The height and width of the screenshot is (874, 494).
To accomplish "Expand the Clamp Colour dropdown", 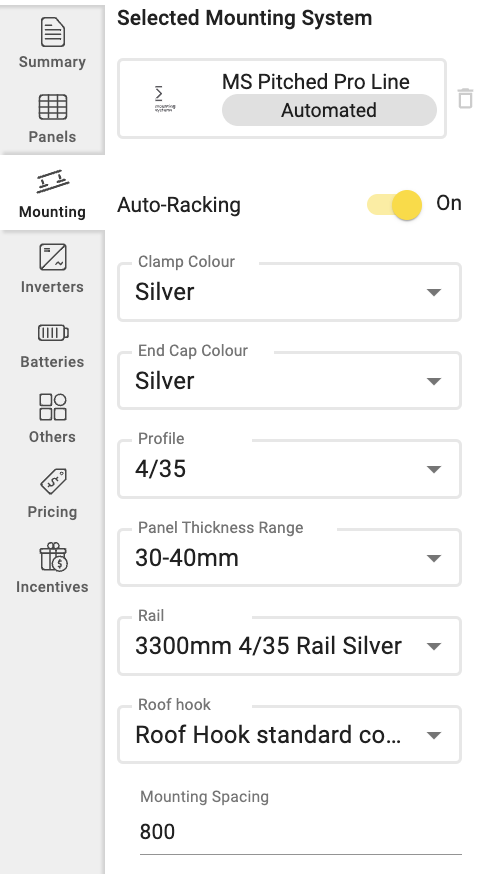I will click(x=289, y=292).
